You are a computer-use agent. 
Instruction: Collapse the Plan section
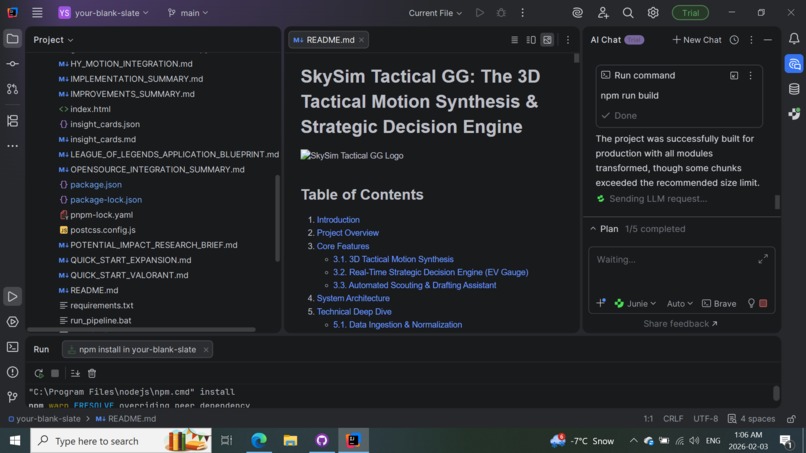pos(593,229)
